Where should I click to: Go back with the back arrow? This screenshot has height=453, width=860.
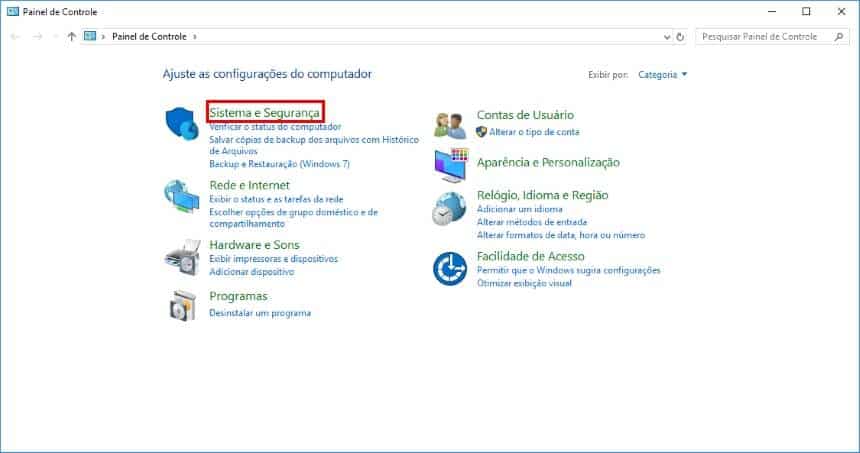15,36
